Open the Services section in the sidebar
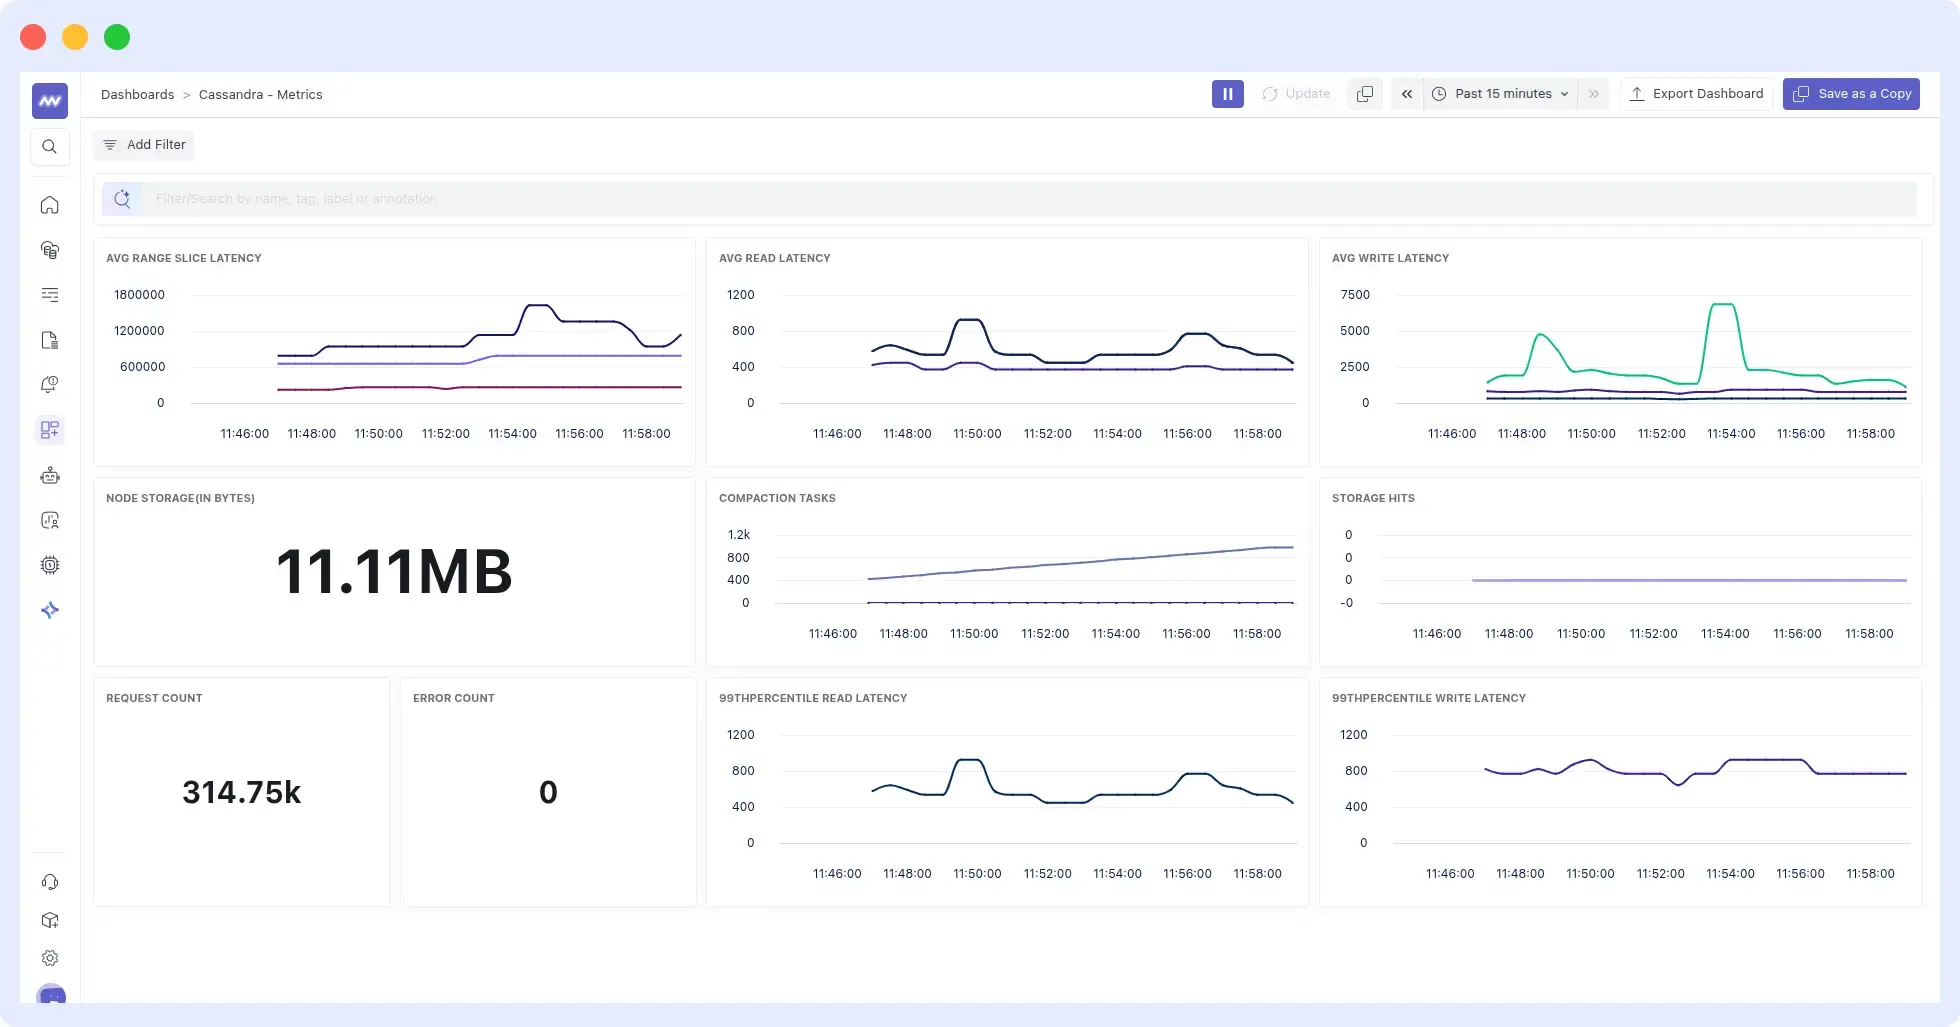 49,250
